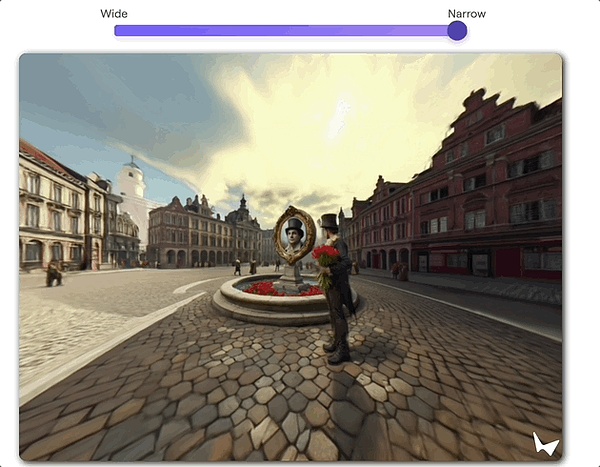Click the pedestrian walking on the left sidewalk

(x=53, y=273)
